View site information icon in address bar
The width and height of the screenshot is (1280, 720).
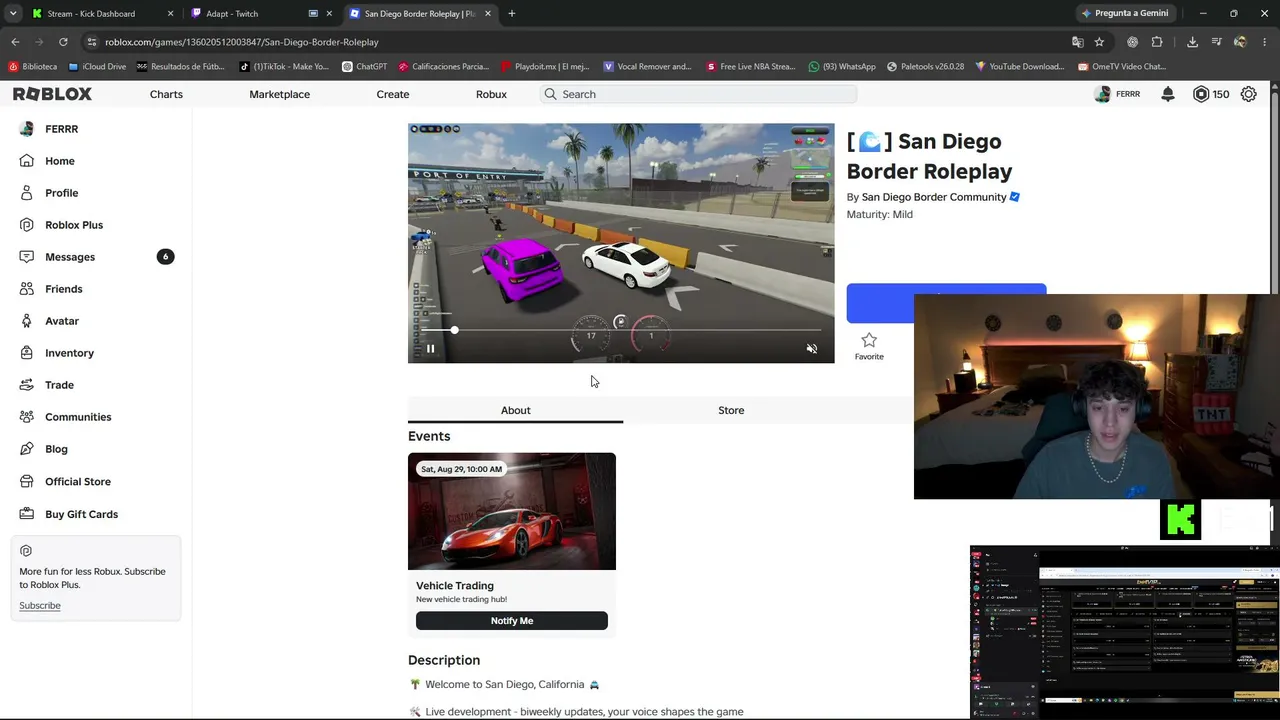click(x=91, y=42)
